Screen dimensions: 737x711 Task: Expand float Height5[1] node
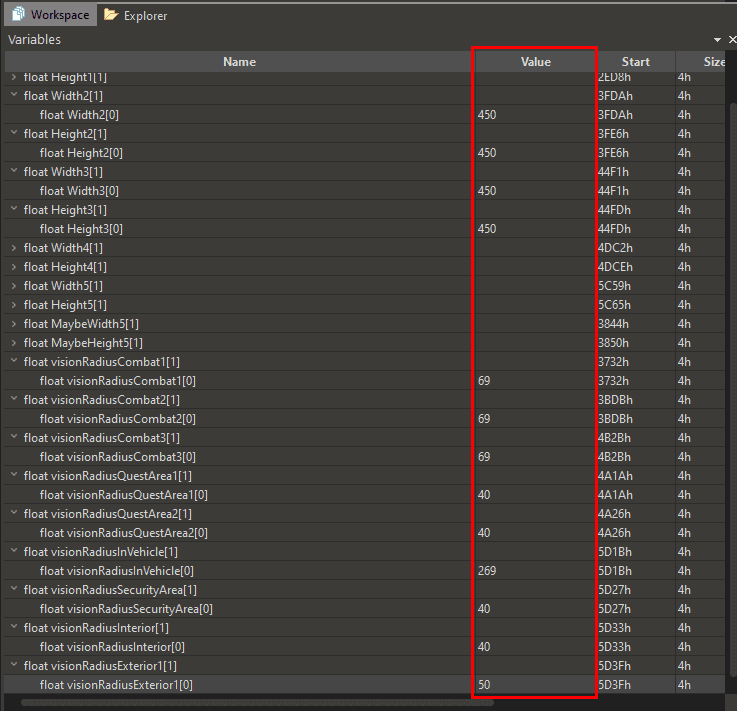(x=14, y=305)
